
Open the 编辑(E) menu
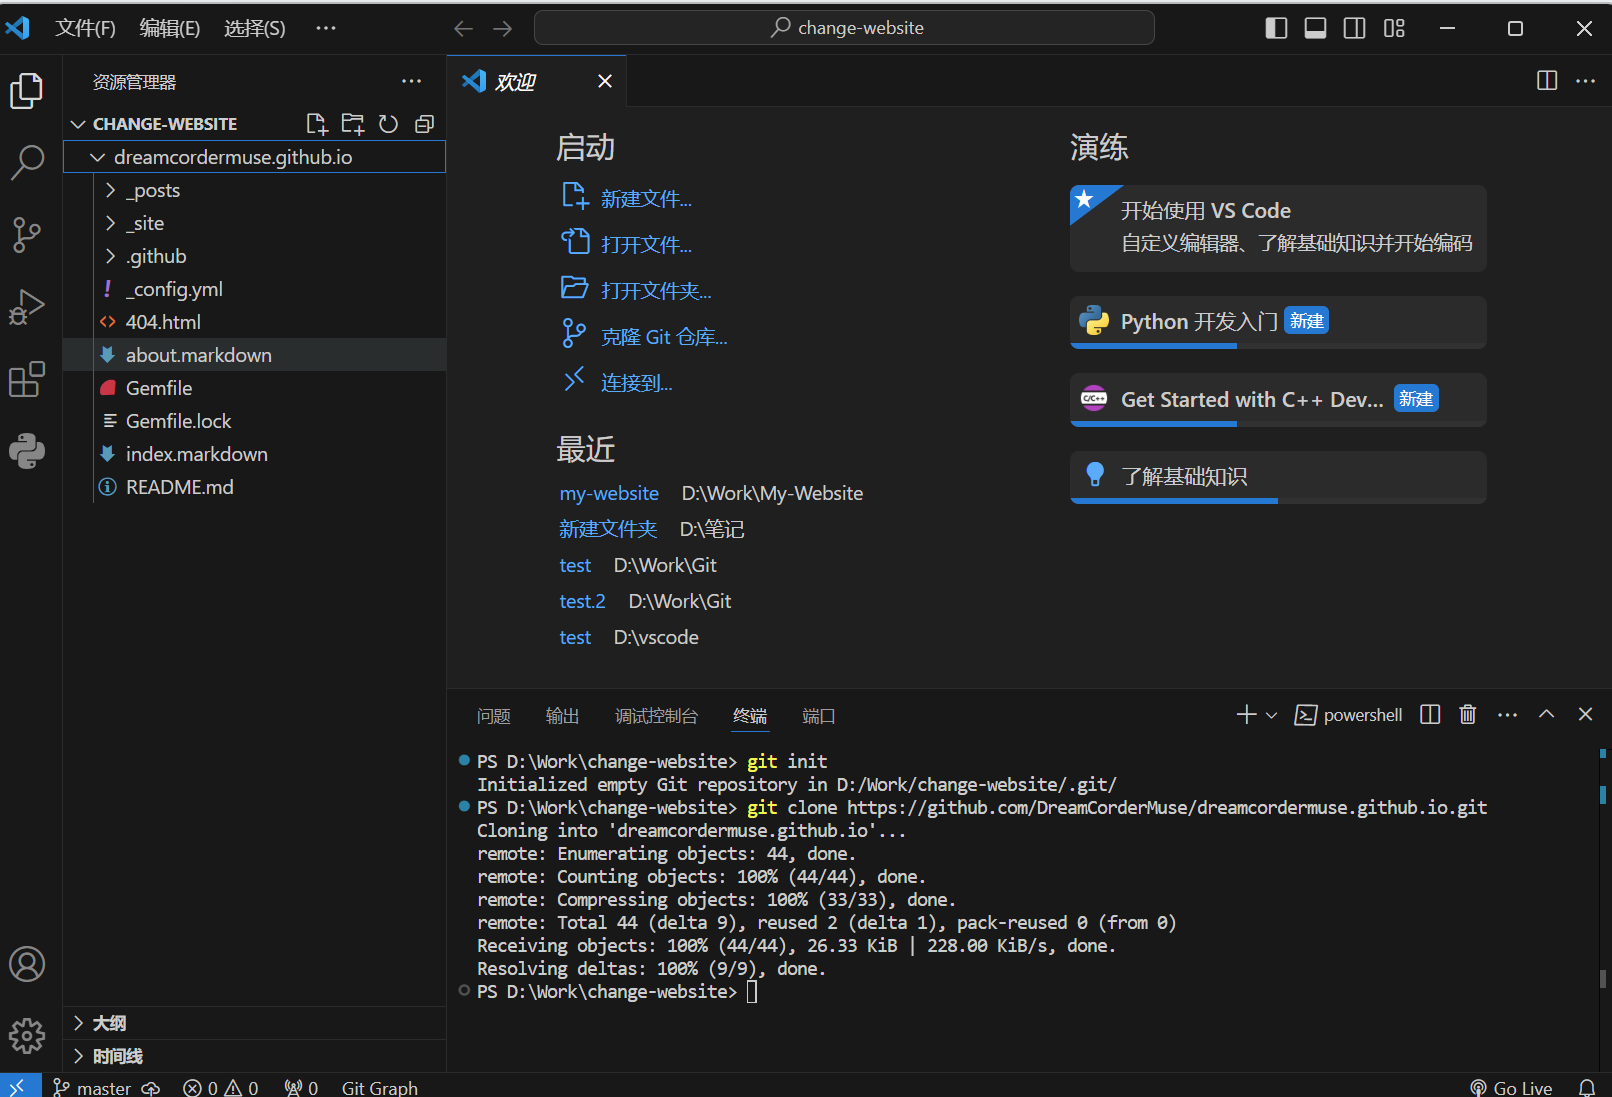click(170, 28)
